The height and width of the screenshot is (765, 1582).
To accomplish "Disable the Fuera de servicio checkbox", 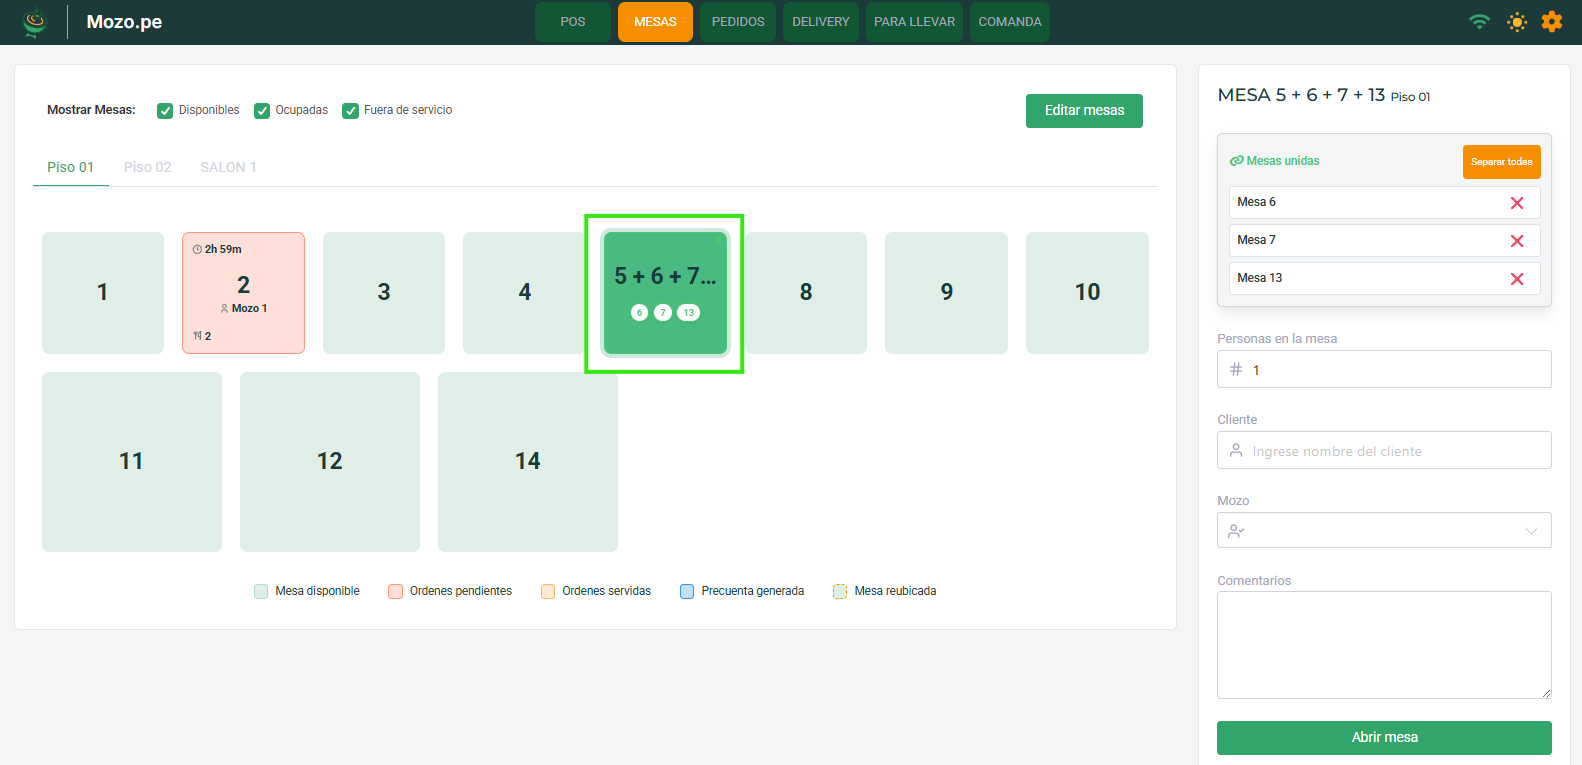I will [x=350, y=111].
